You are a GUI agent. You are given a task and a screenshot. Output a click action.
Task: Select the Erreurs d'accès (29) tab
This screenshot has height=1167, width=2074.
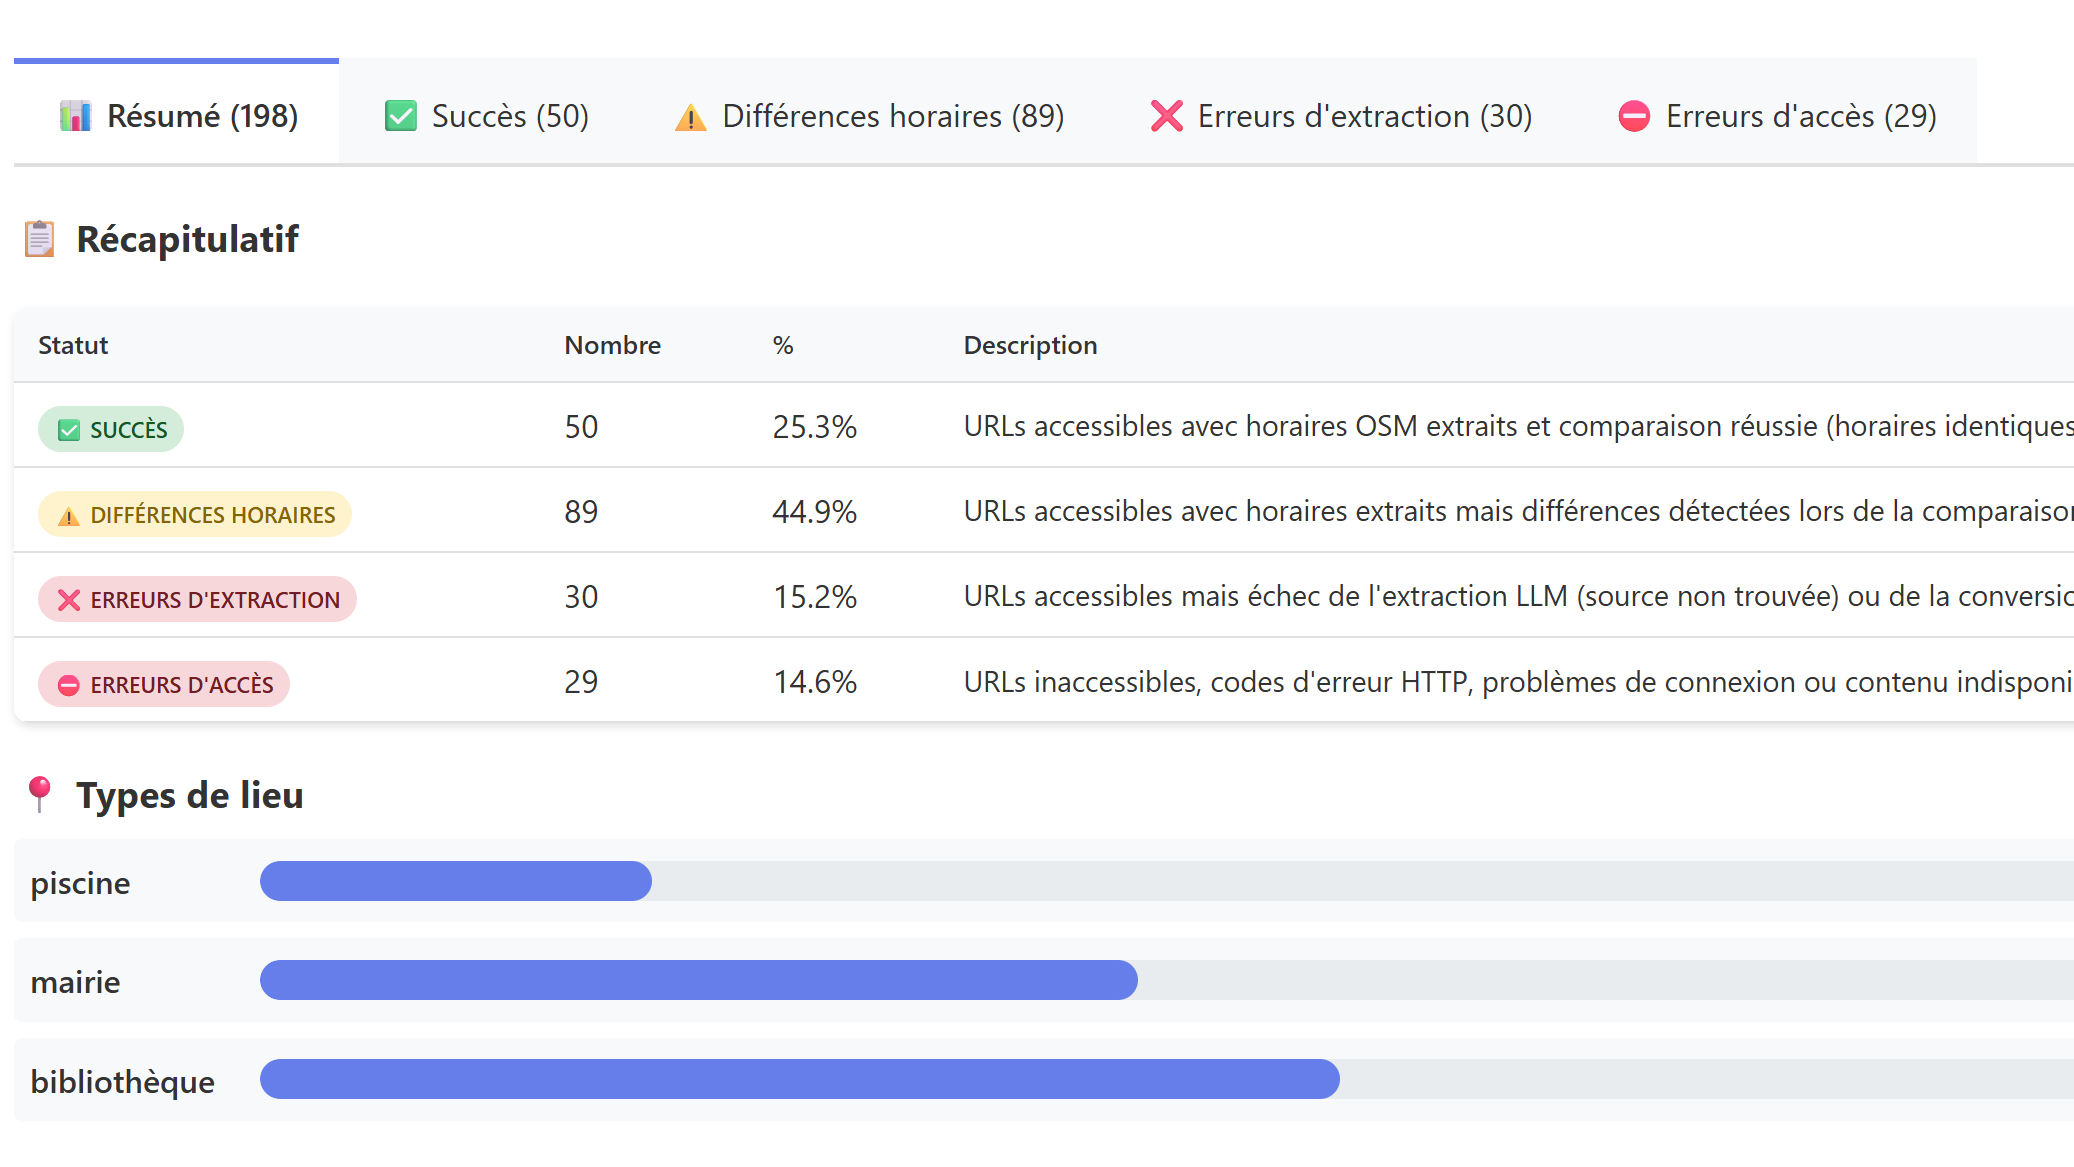click(x=1777, y=115)
